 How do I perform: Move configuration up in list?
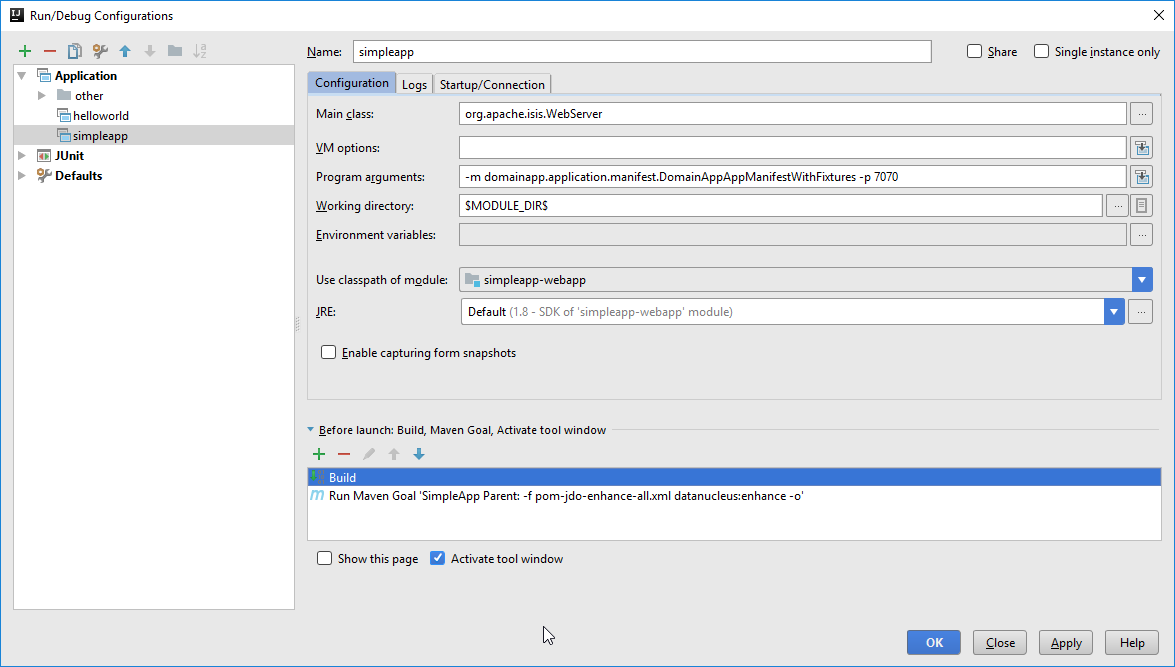[125, 51]
